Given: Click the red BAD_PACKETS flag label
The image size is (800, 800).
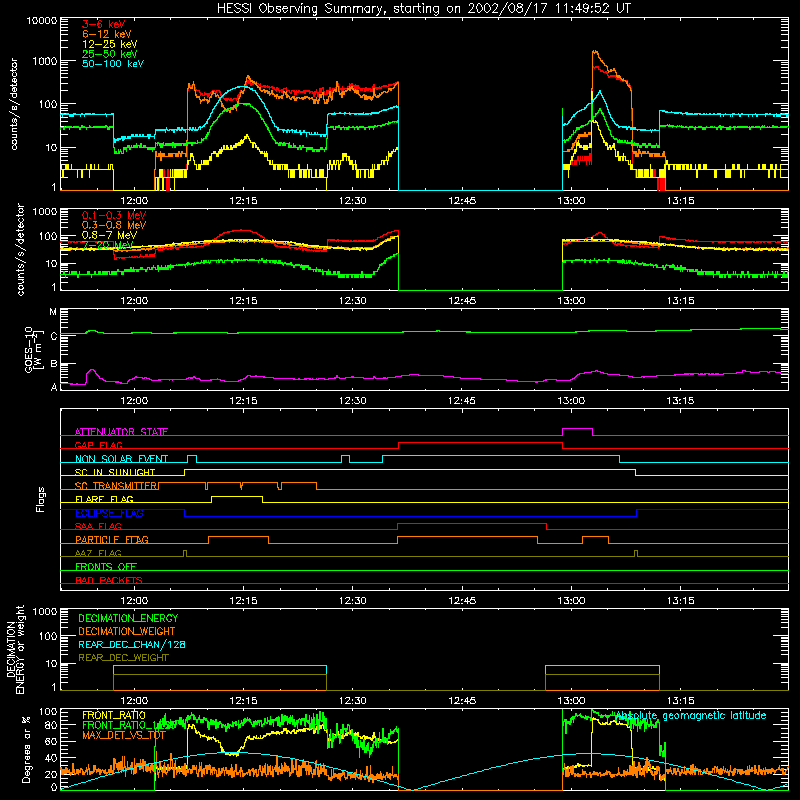Looking at the screenshot, I should pyautogui.click(x=109, y=580).
